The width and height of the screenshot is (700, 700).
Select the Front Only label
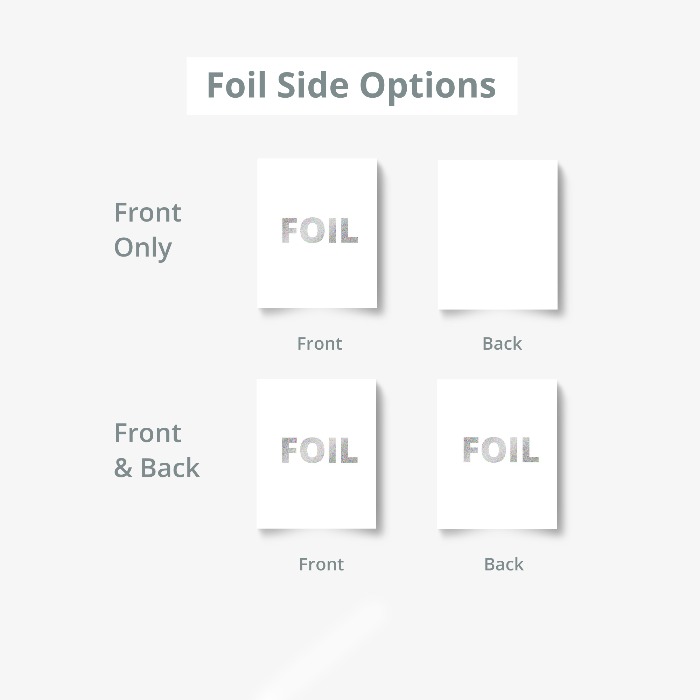pos(148,230)
